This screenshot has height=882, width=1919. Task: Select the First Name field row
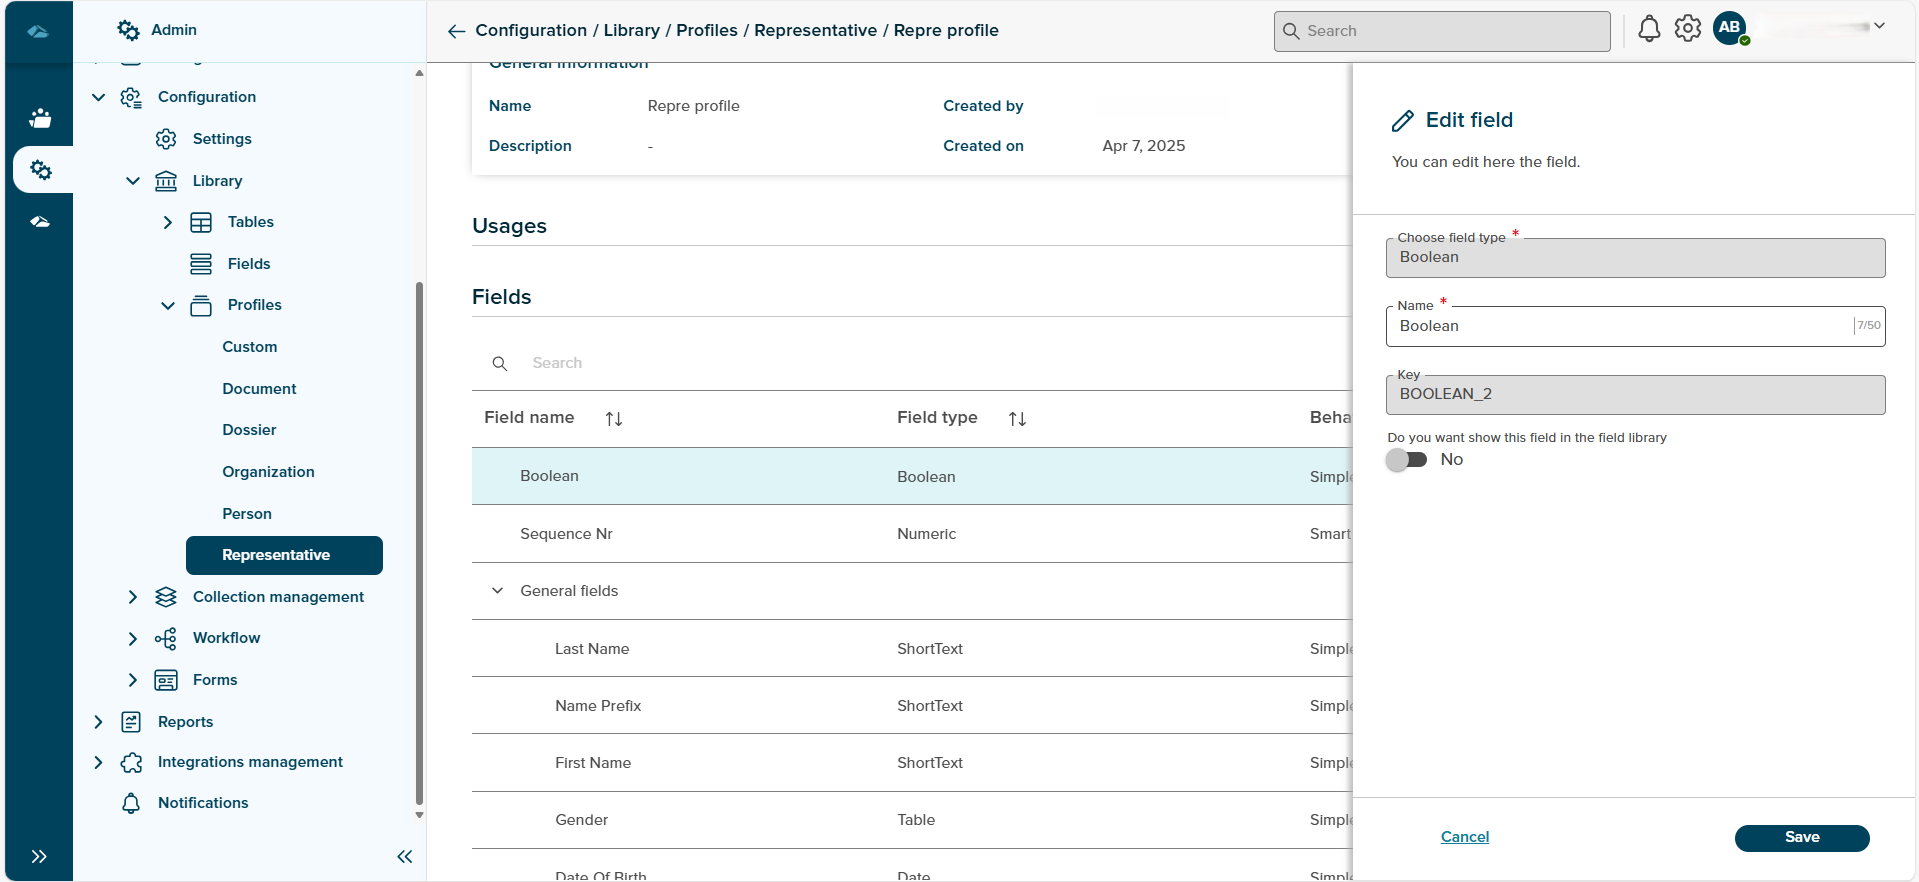pyautogui.click(x=912, y=763)
